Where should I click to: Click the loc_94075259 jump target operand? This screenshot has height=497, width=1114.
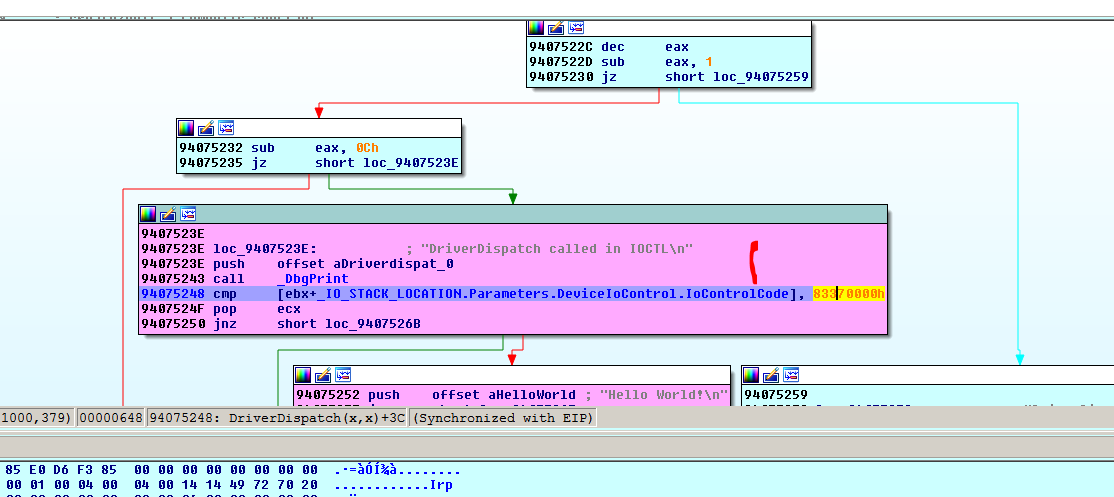click(760, 77)
